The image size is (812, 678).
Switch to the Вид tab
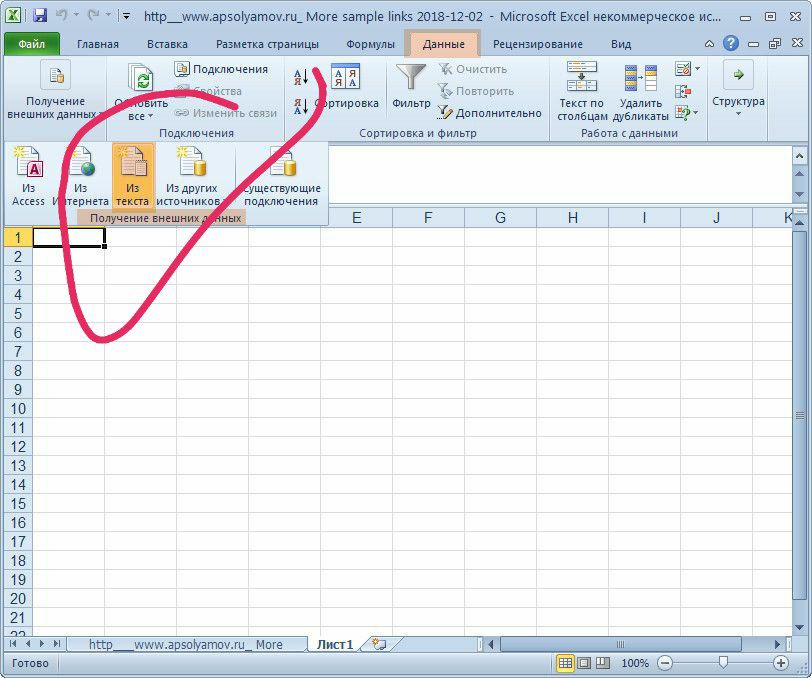coord(621,45)
